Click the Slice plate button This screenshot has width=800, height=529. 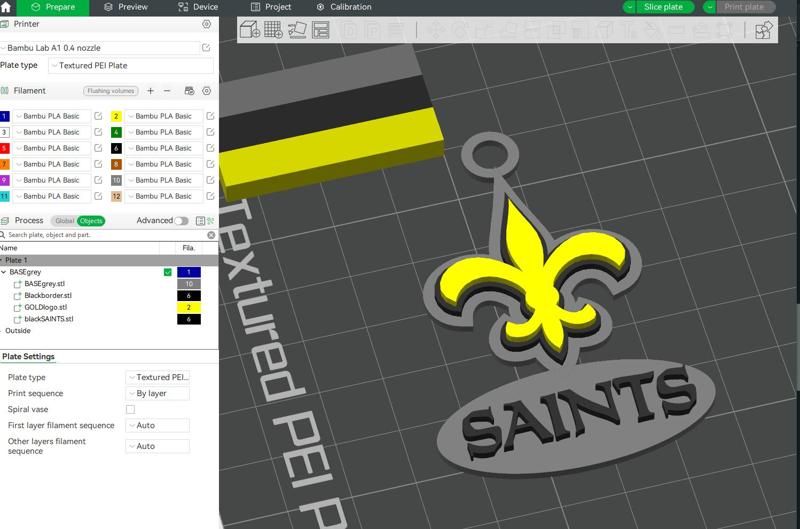(x=663, y=7)
